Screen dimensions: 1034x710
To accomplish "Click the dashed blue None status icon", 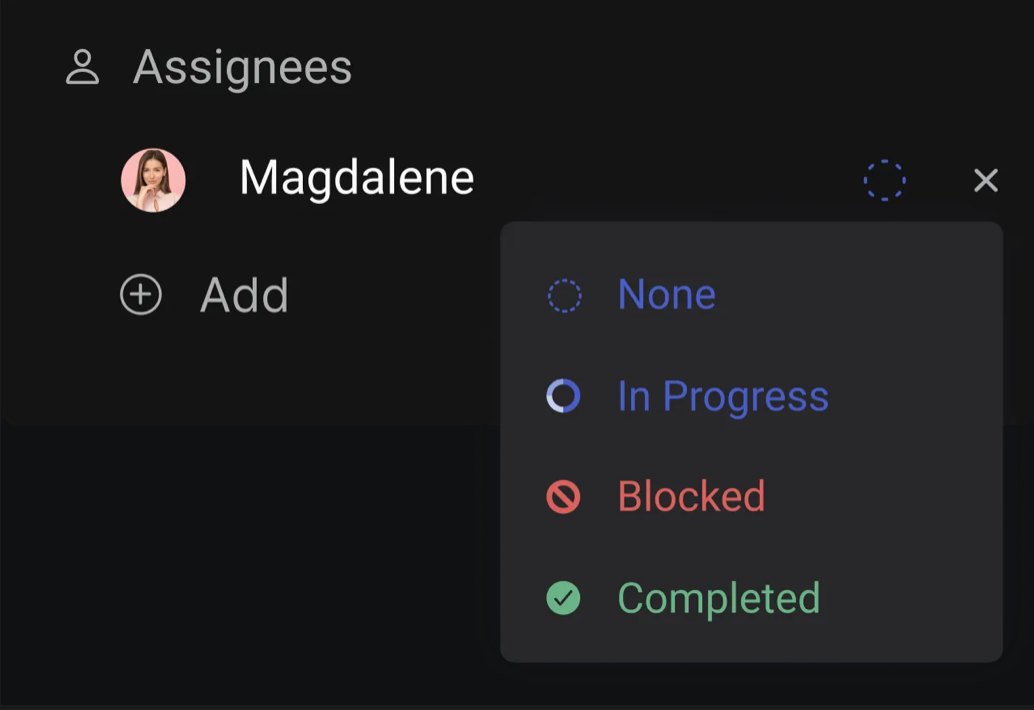I will click(564, 295).
